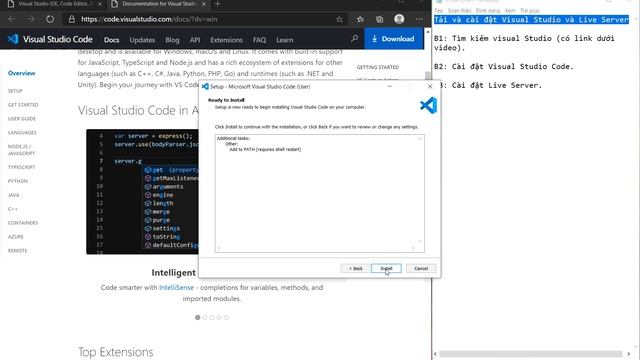This screenshot has width=640, height=360.
Task: Select Overview in the docs sidebar
Action: [21, 73]
